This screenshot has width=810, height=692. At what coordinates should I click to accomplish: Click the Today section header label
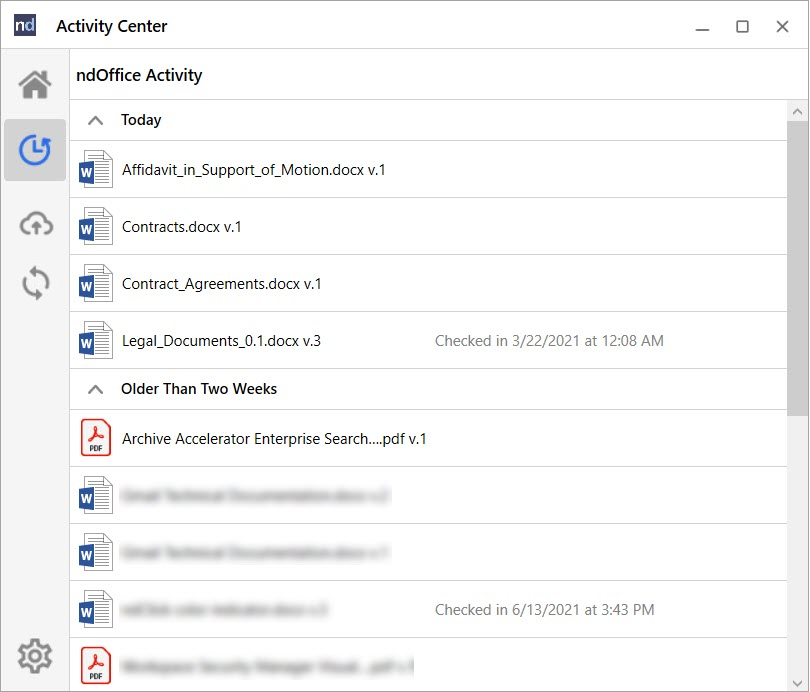[141, 120]
